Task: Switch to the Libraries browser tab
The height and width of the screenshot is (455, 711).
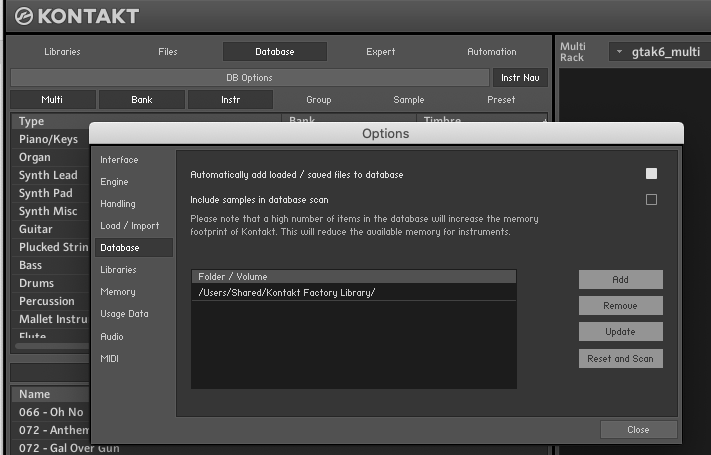Action: [x=62, y=52]
